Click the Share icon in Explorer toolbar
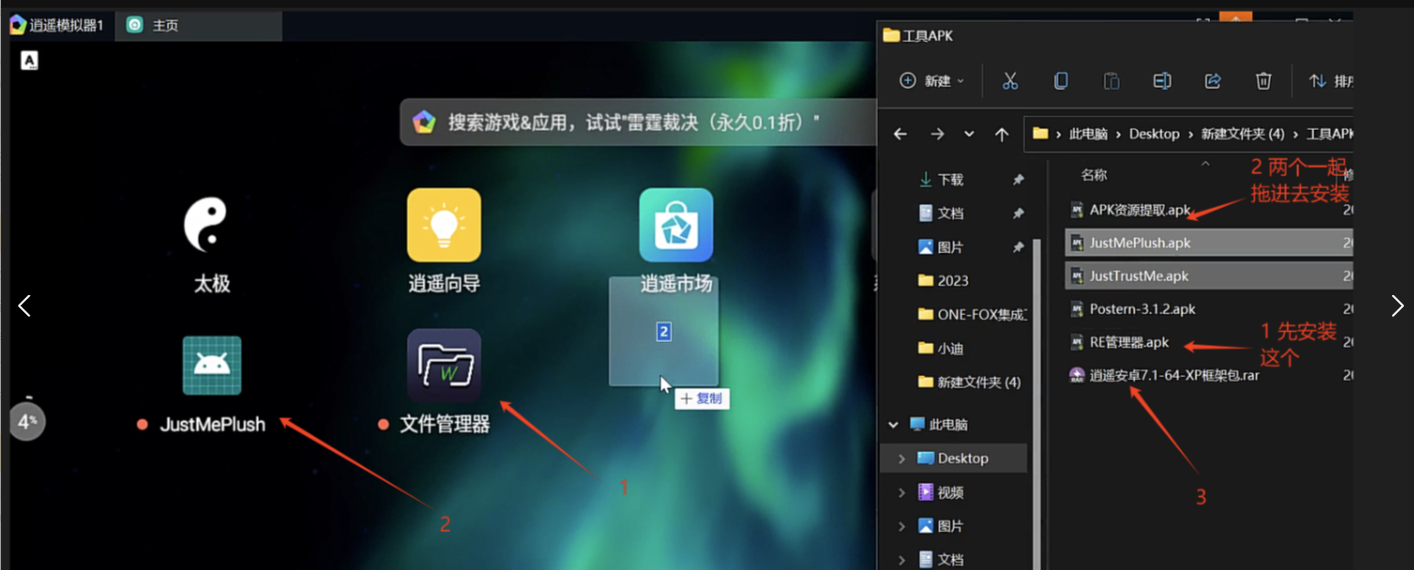Screen dimensions: 1414x570 tap(1213, 81)
